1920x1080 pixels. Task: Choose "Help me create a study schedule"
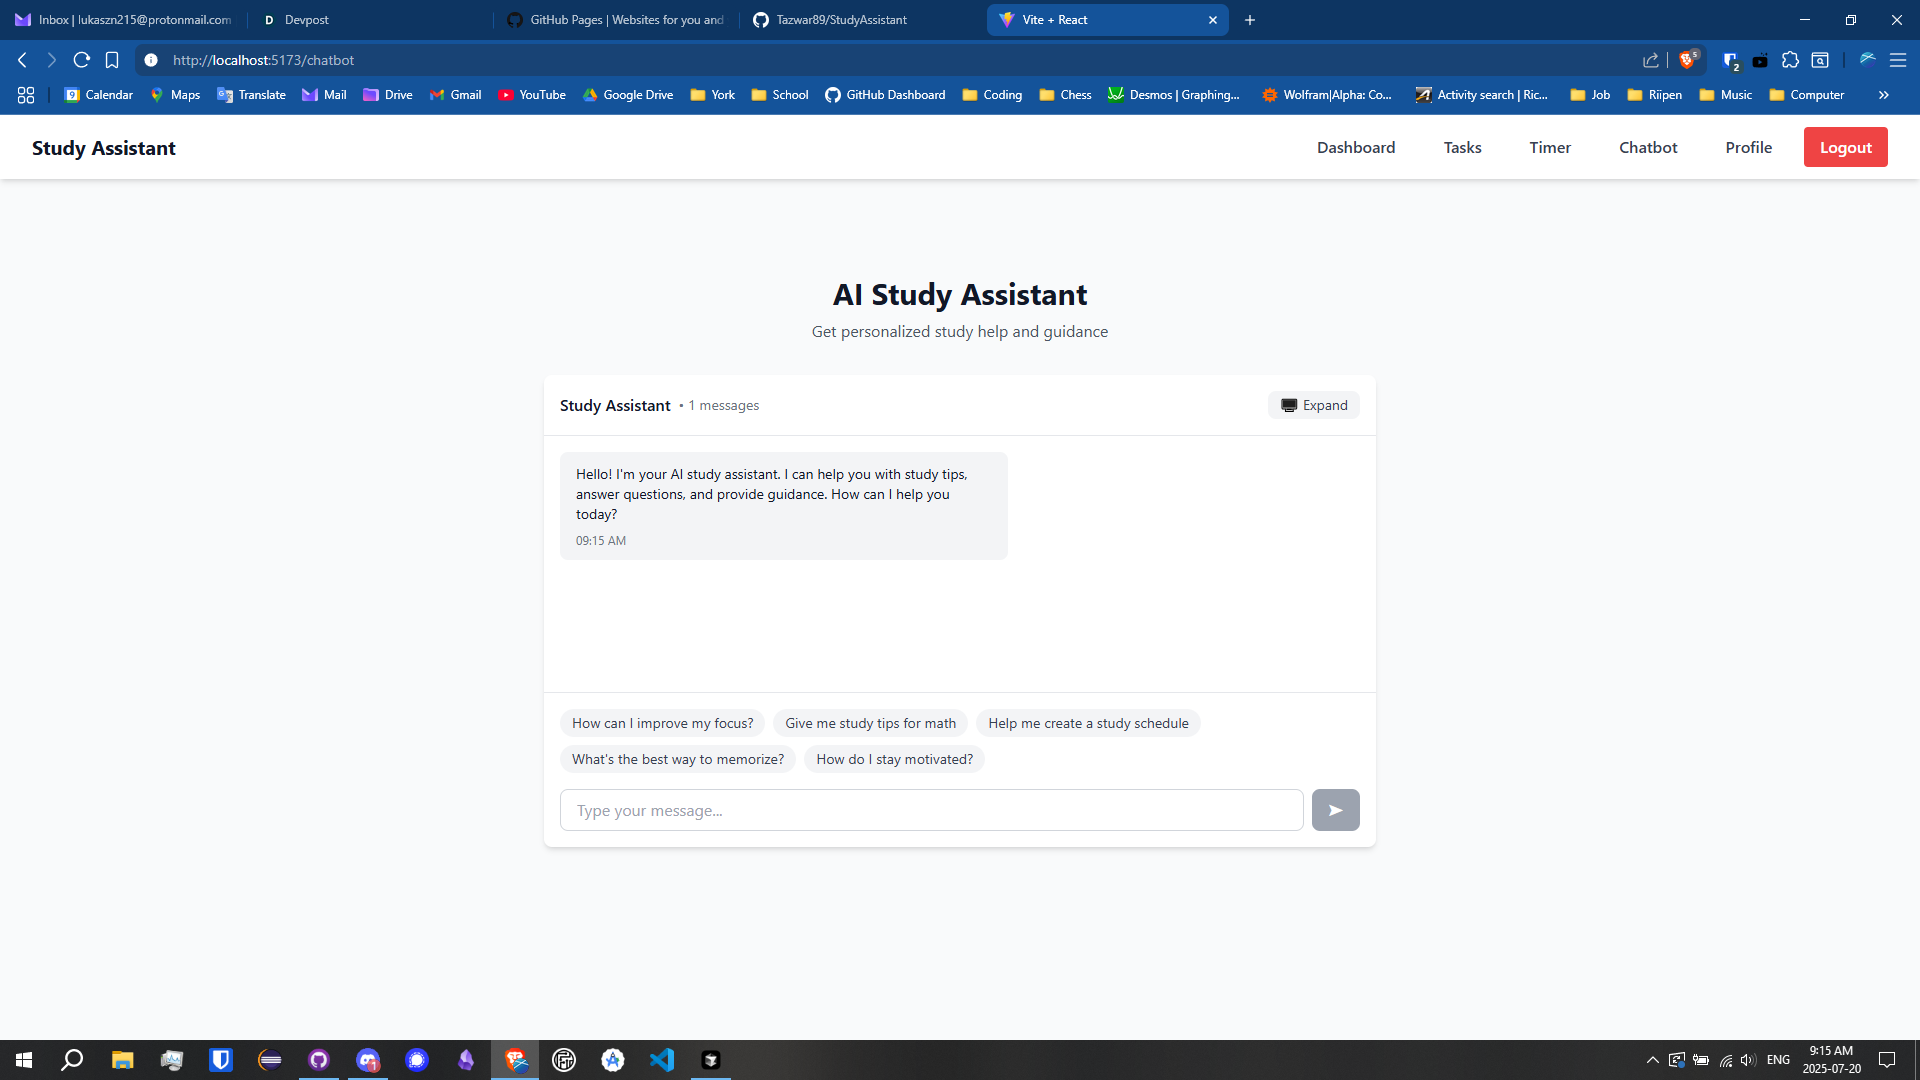point(1088,723)
